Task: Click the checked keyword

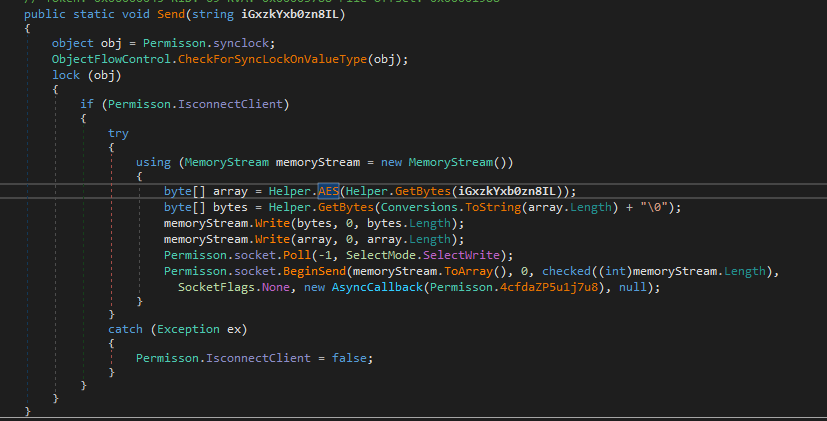Action: pos(566,271)
